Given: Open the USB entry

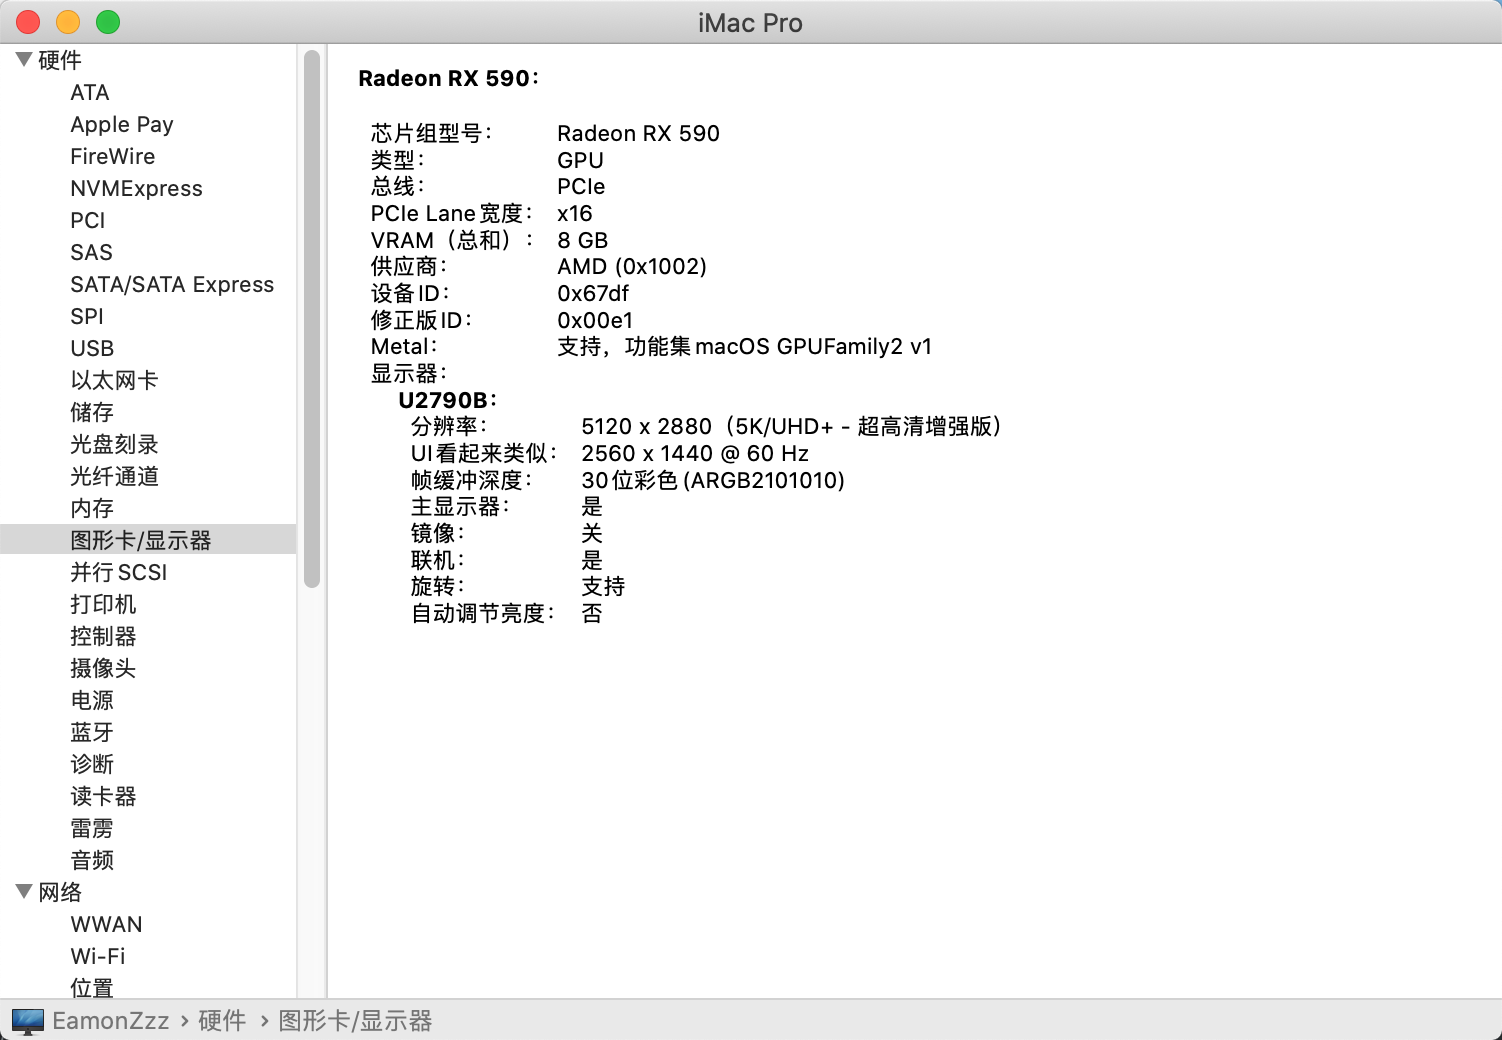Looking at the screenshot, I should point(92,348).
